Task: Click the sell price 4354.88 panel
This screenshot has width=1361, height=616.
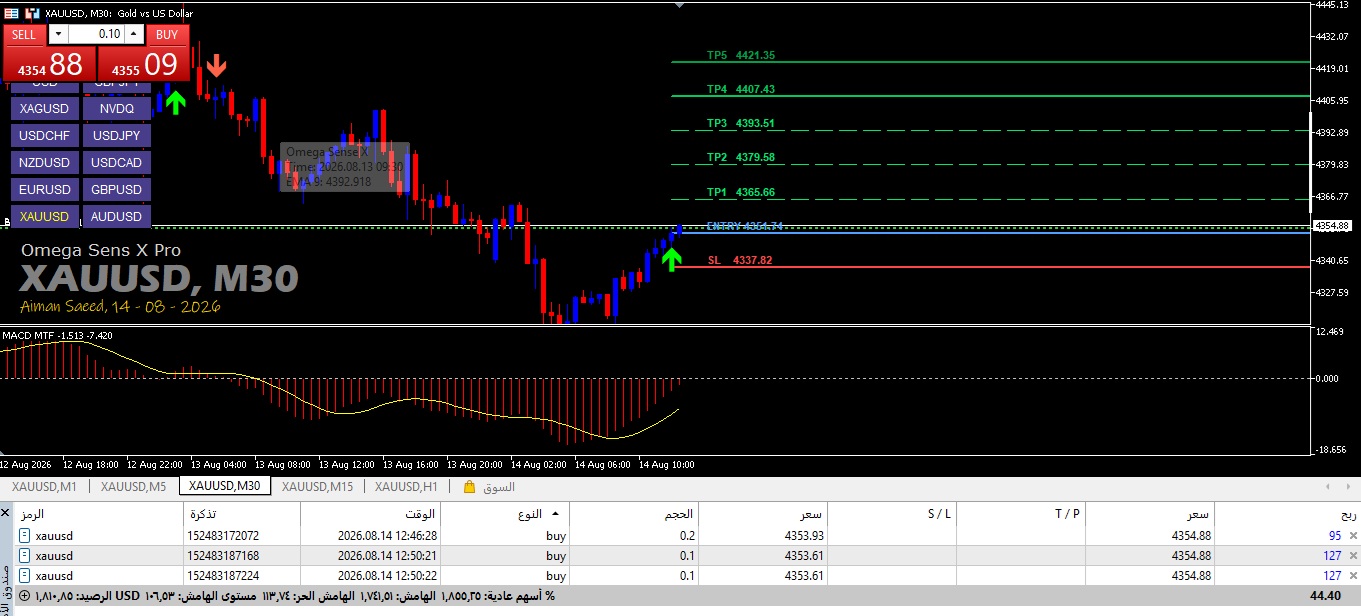Action: [49, 65]
